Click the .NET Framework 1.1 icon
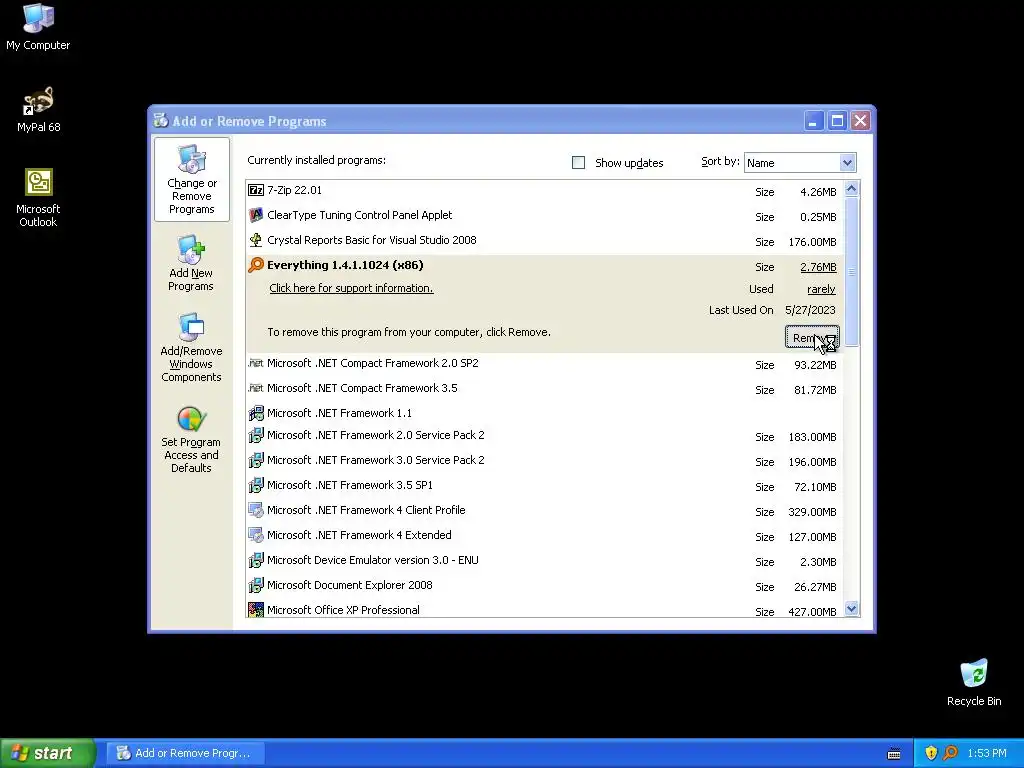 coord(256,413)
